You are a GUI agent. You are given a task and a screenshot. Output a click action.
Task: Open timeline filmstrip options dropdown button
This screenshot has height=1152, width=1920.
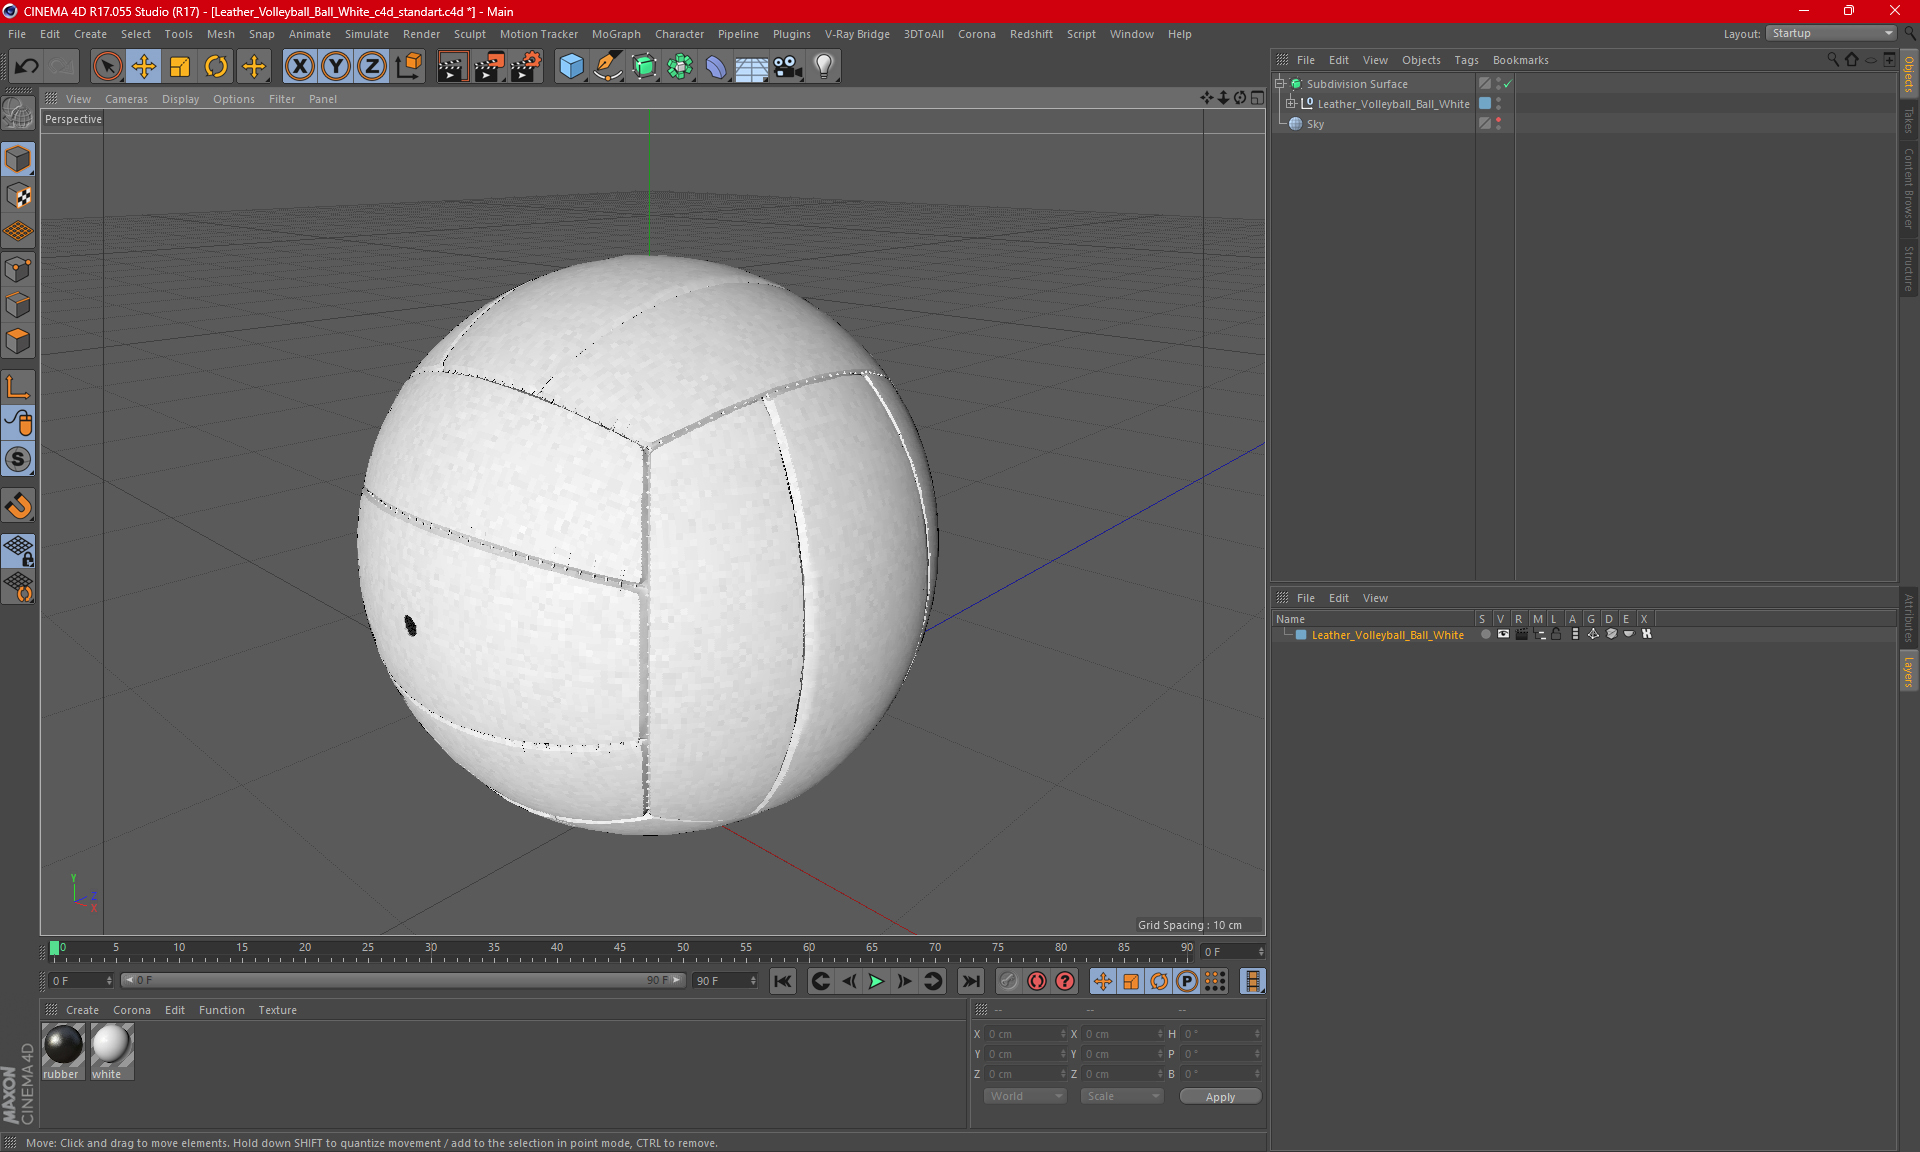point(1252,981)
